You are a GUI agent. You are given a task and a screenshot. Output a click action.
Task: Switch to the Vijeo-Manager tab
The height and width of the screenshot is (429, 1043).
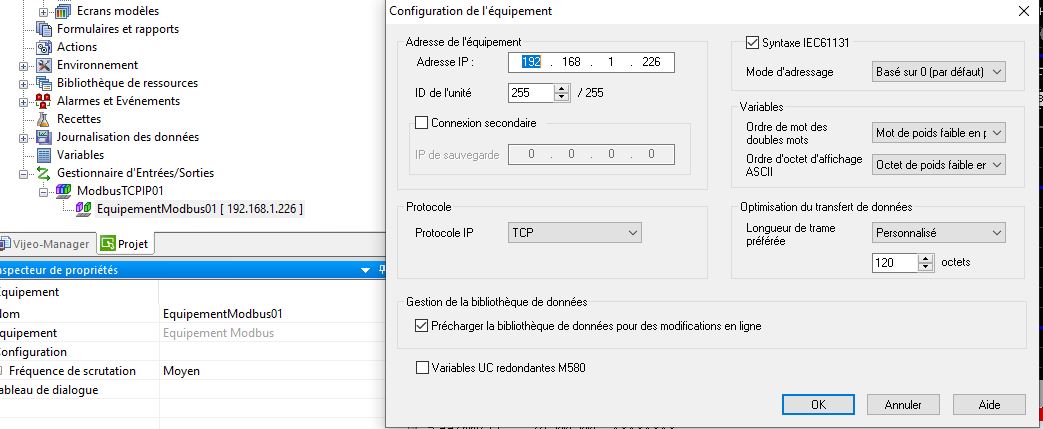(46, 244)
